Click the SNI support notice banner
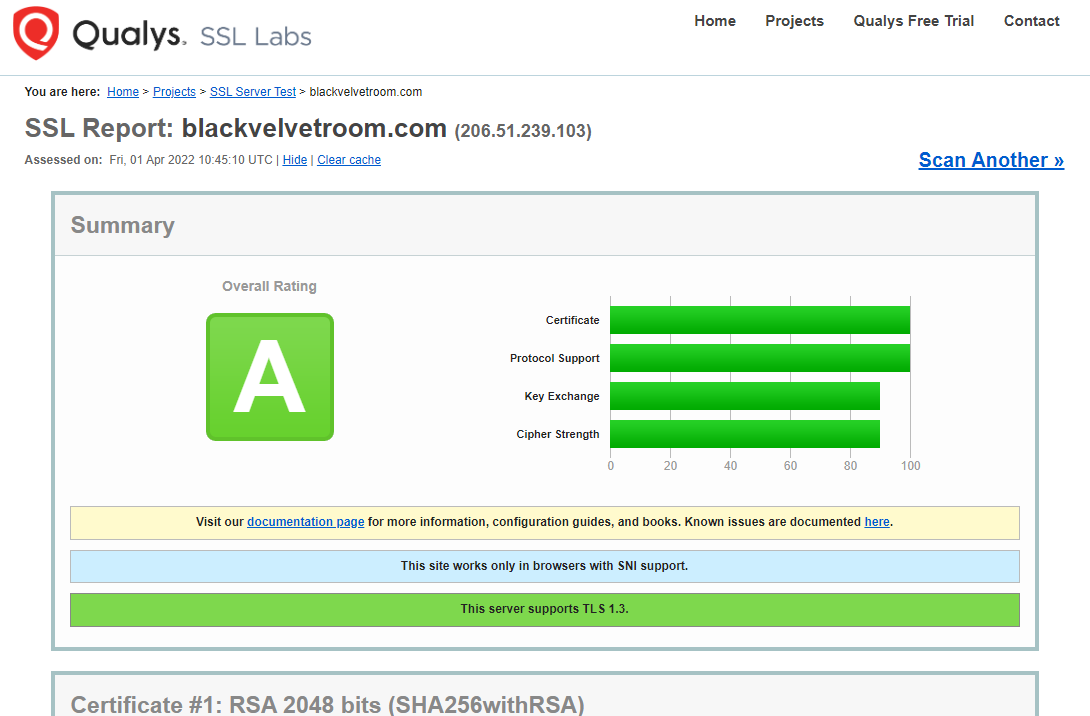Screen dimensions: 1090x716 545,567
